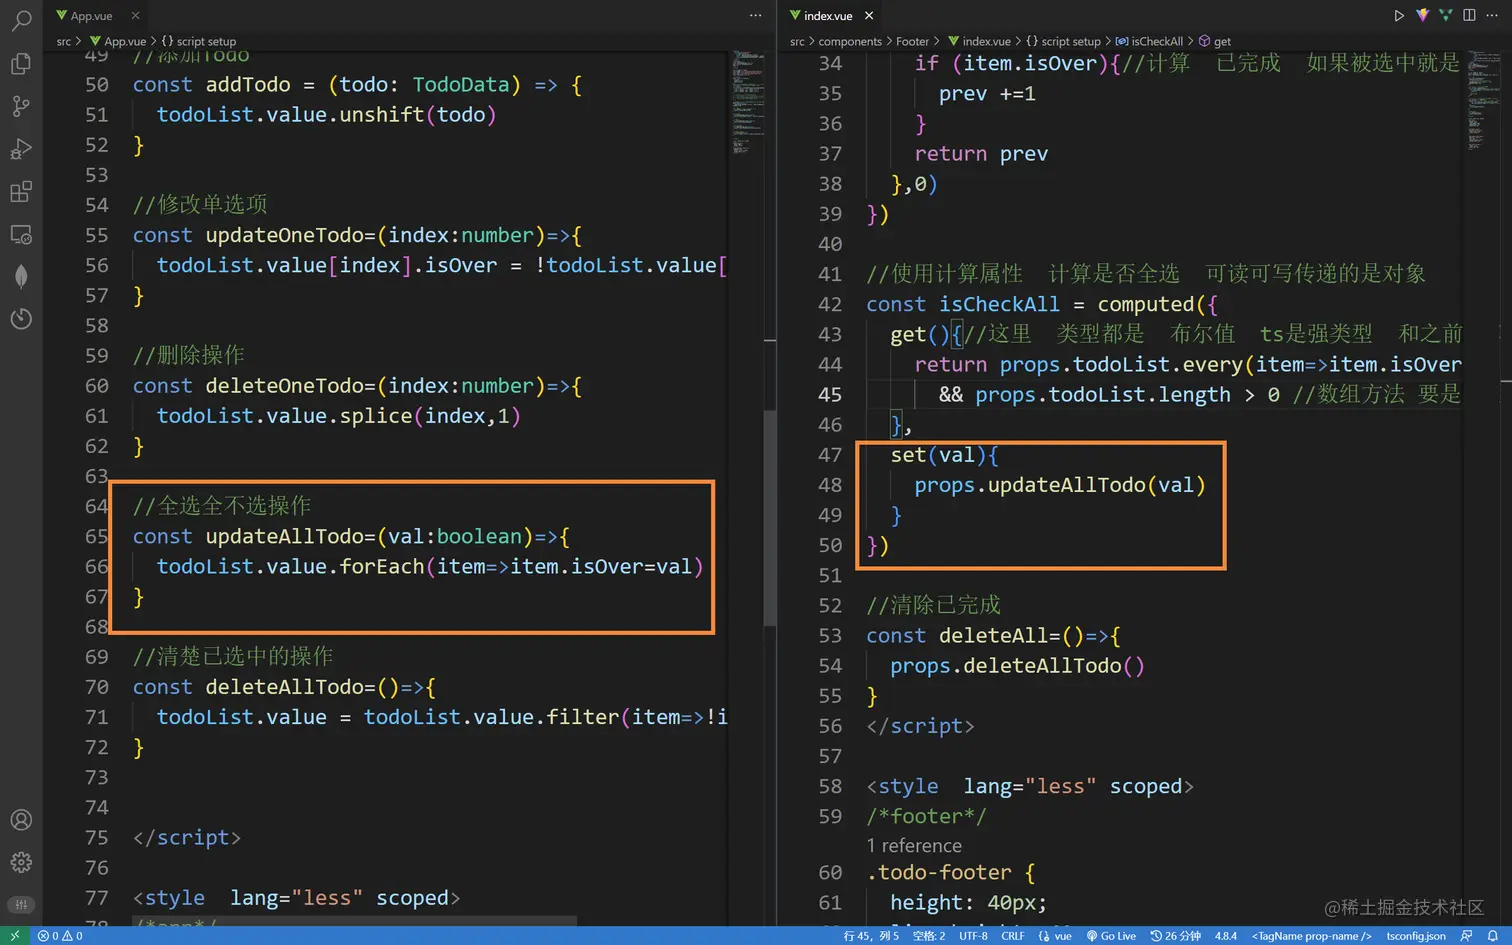Screen dimensions: 1512x945
Task: Click the keyboard layout icon below the gear
Action: (x=21, y=904)
